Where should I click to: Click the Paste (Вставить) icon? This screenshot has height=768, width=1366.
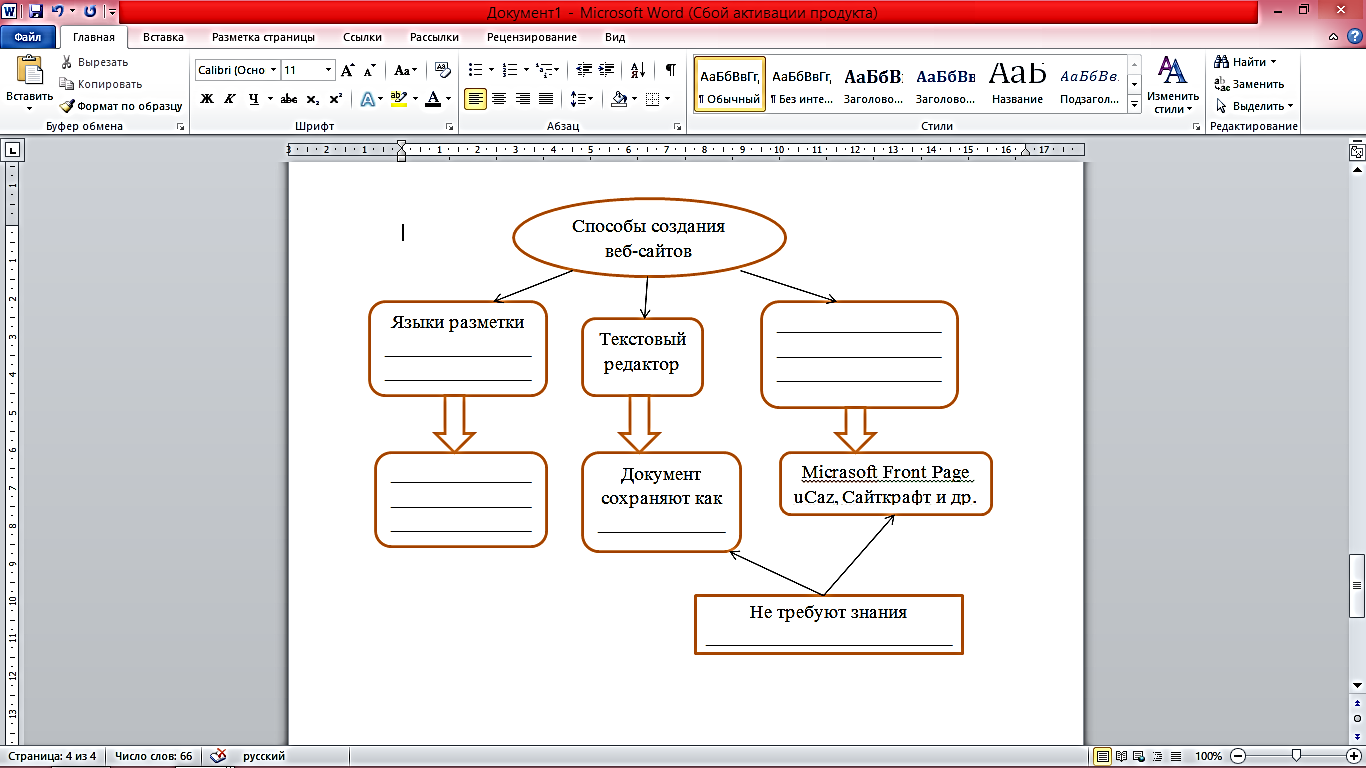tap(30, 71)
